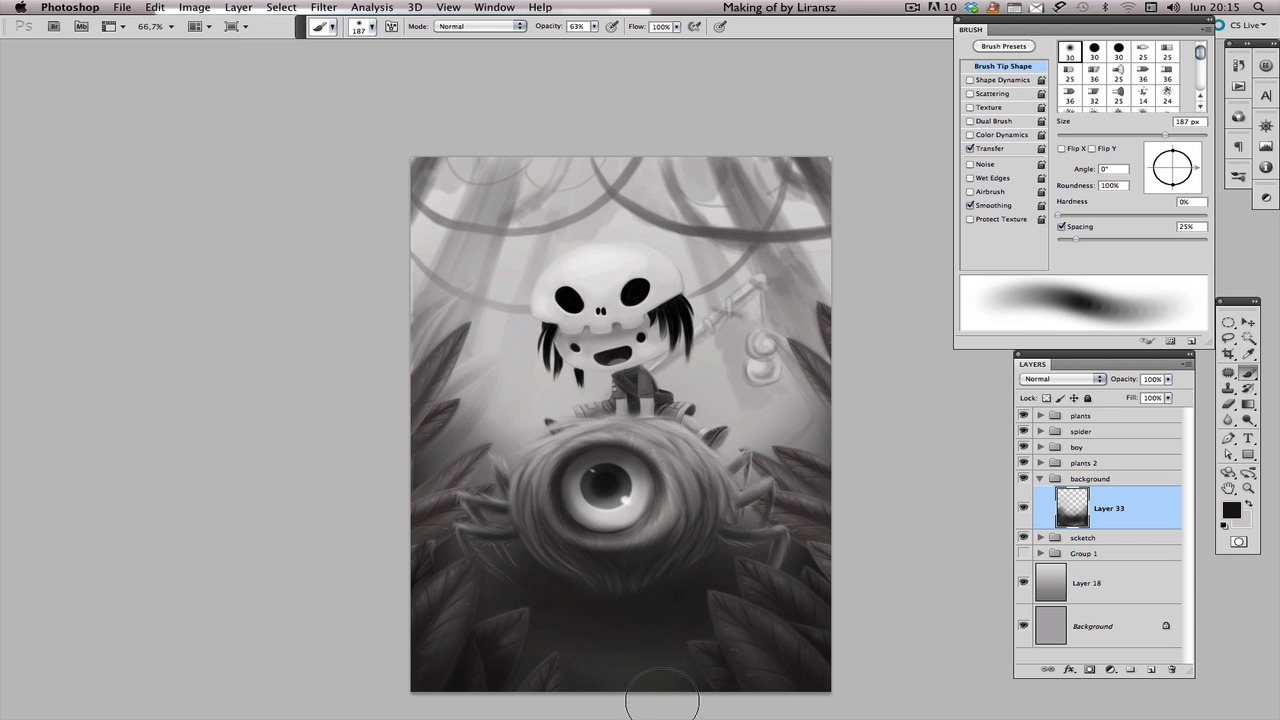The height and width of the screenshot is (720, 1280).
Task: Click tablet pressure for opacity icon
Action: tap(612, 26)
